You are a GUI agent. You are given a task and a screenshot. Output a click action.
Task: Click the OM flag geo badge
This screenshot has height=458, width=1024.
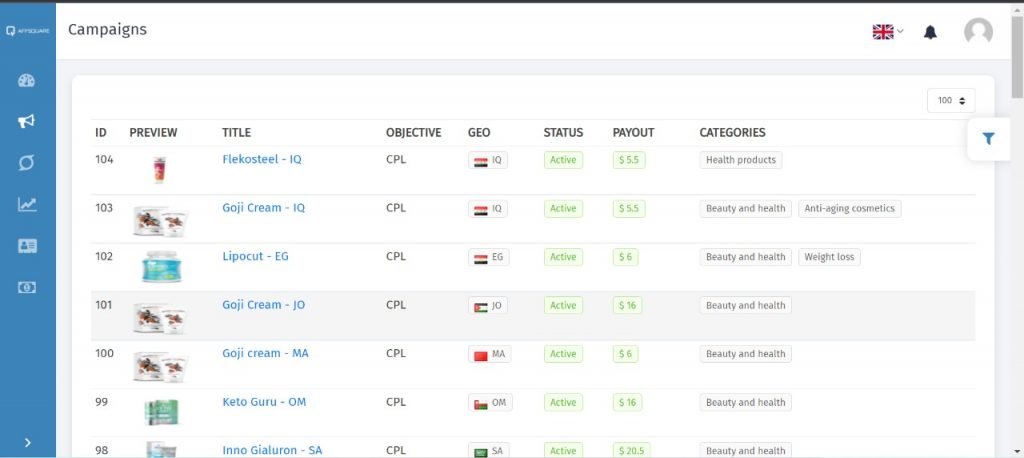point(490,402)
